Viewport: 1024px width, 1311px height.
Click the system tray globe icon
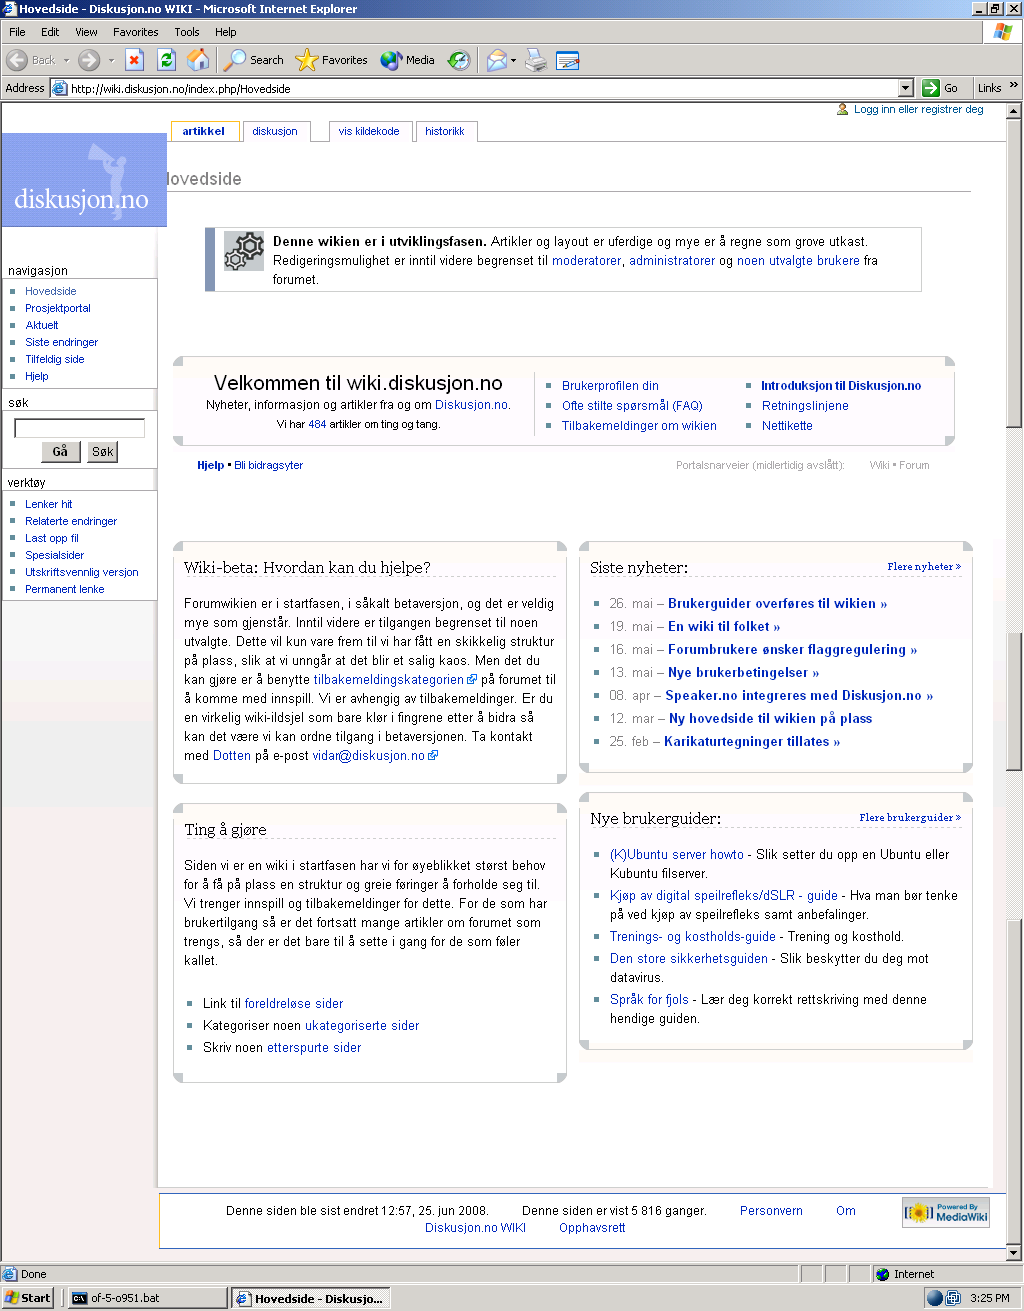tap(935, 1298)
